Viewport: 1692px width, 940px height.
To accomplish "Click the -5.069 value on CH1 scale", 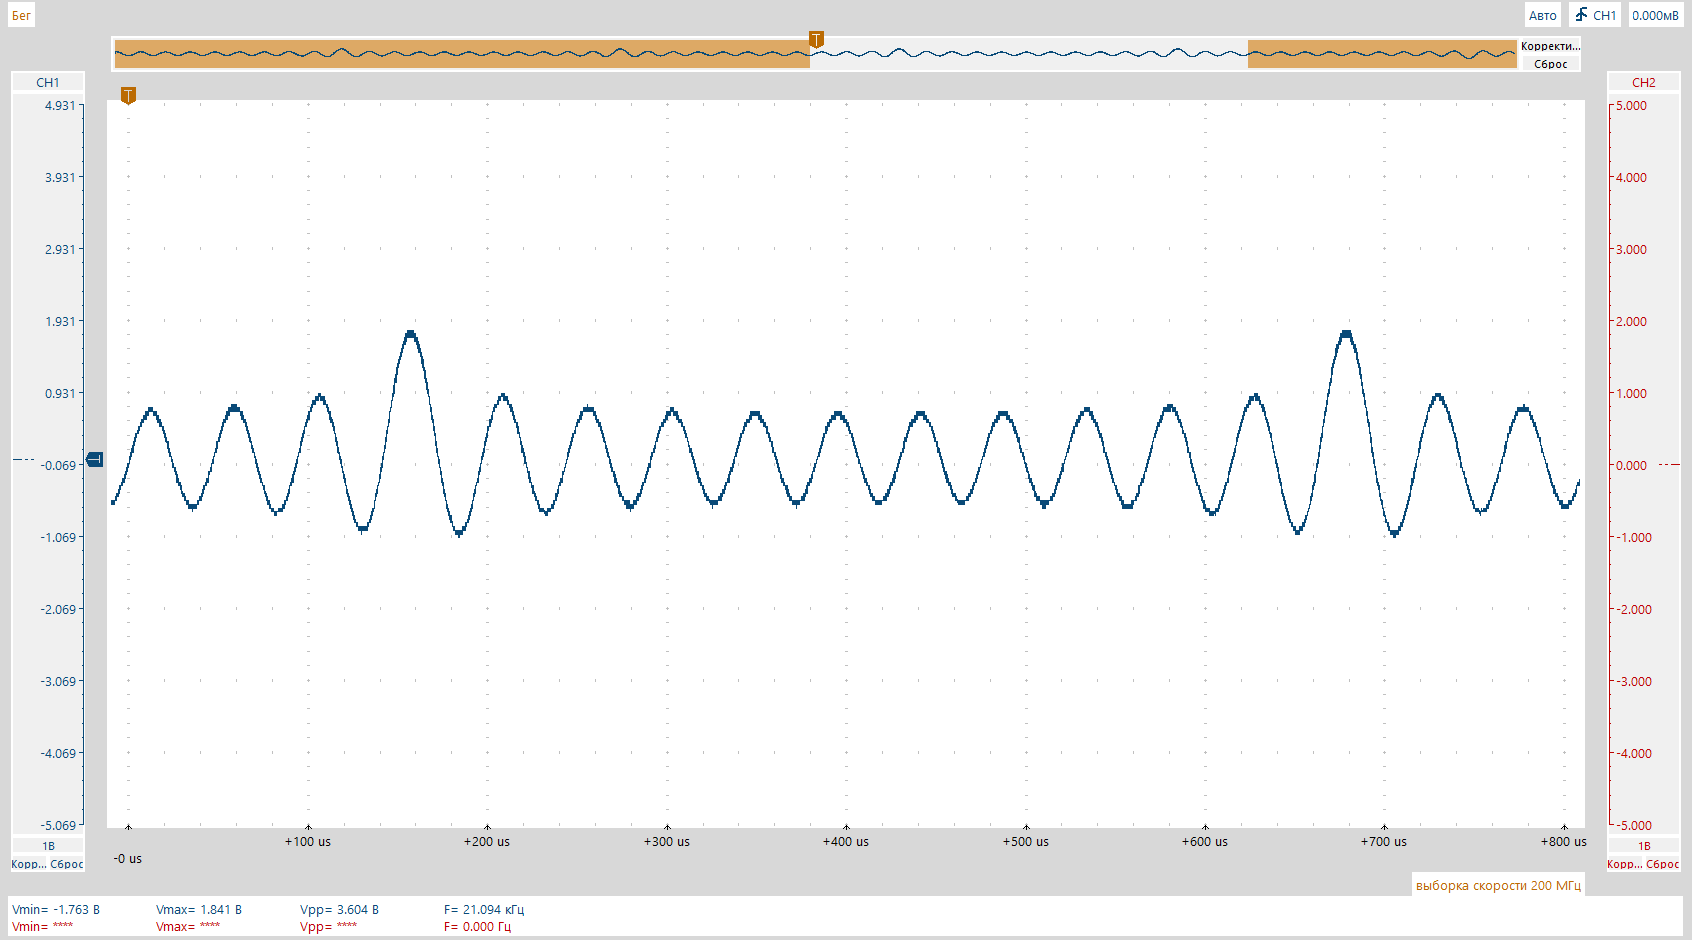I will 58,825.
